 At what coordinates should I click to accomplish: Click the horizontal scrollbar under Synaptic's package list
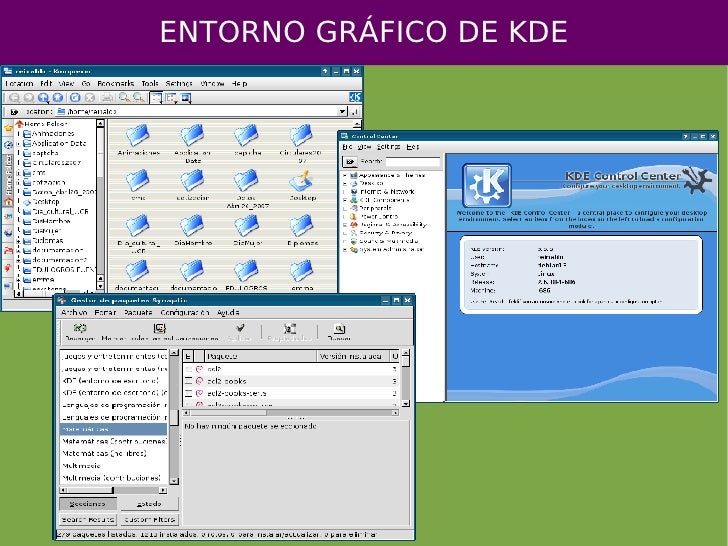[x=290, y=412]
